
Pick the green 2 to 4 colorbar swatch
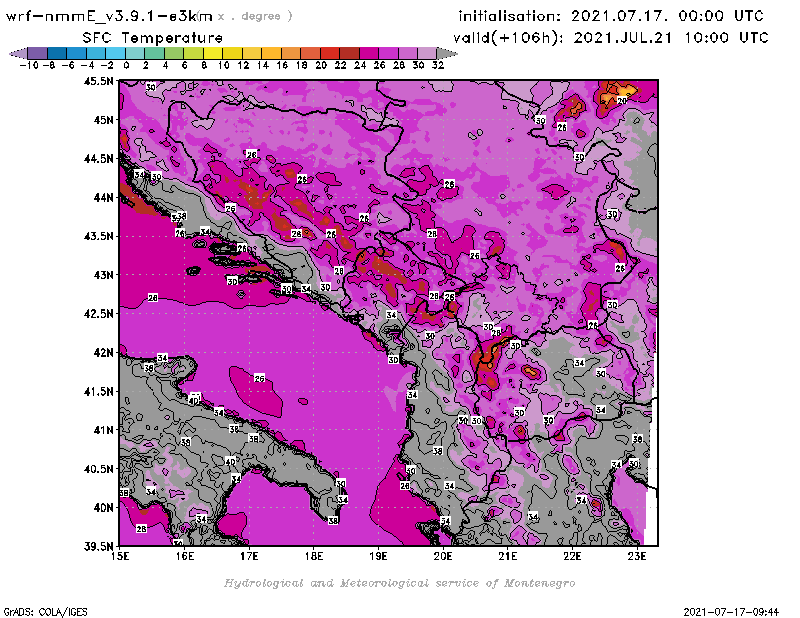click(x=155, y=53)
